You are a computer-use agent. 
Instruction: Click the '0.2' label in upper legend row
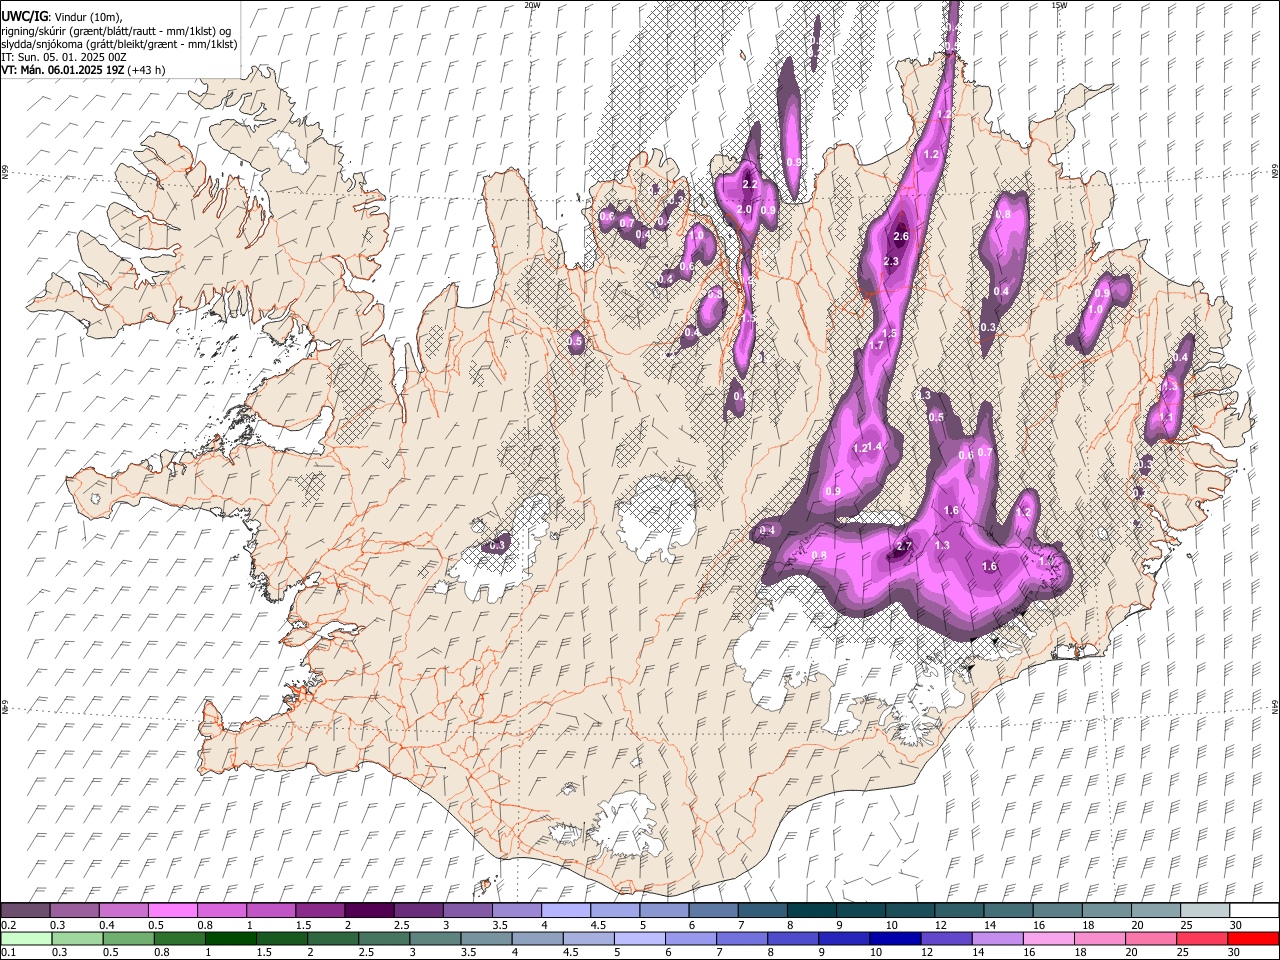[9, 925]
